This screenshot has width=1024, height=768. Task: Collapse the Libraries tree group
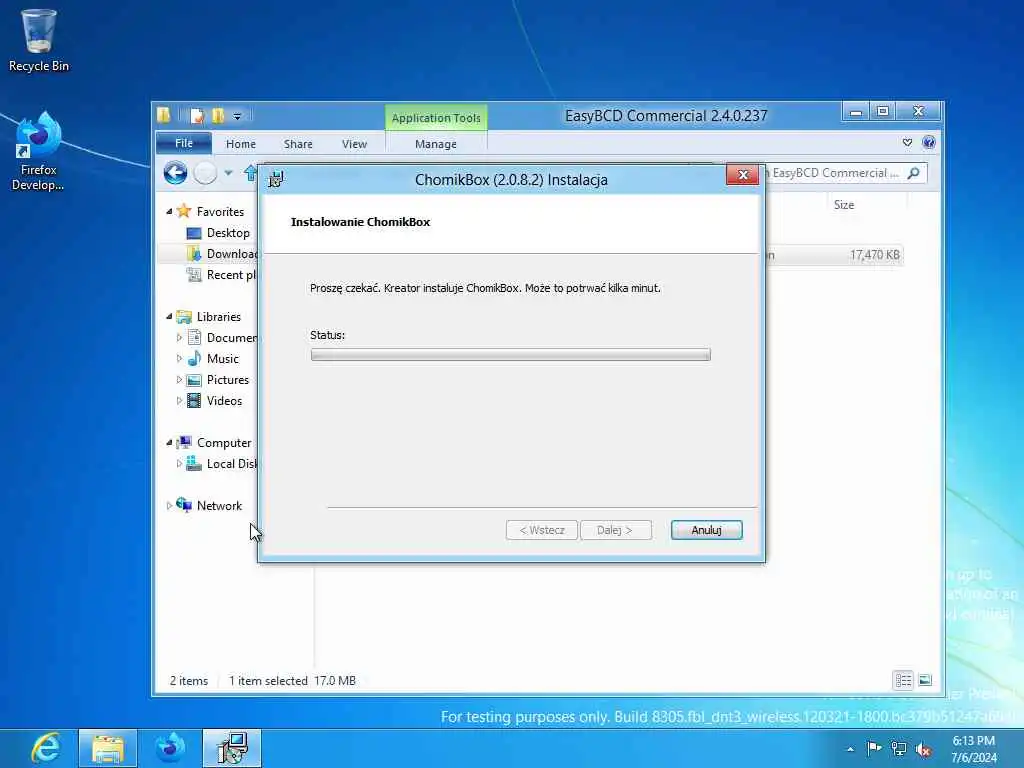coord(169,317)
